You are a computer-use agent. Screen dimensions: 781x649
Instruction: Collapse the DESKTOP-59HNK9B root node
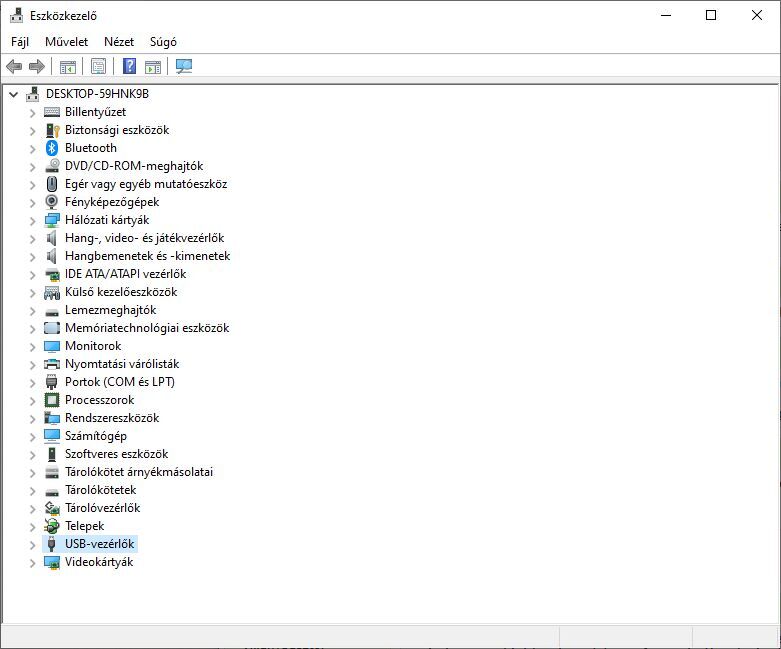[x=13, y=94]
